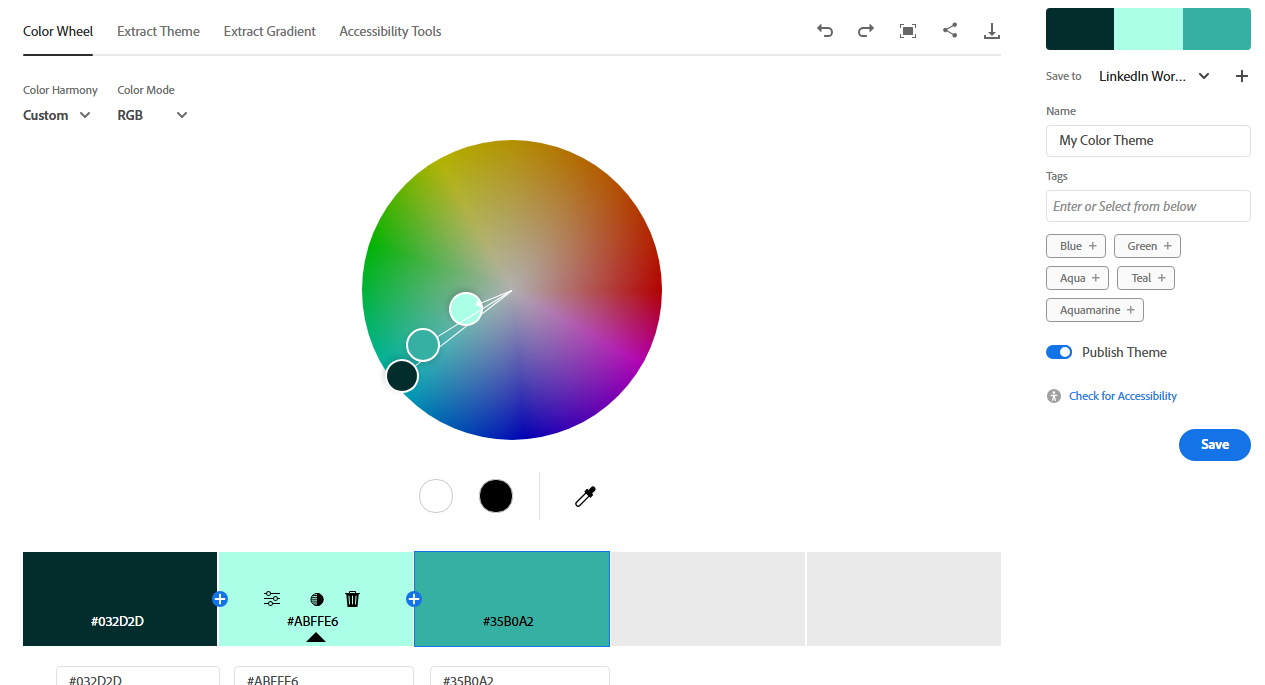Add the Teal tag
Viewport: 1265px width, 685px height.
[x=1146, y=278]
